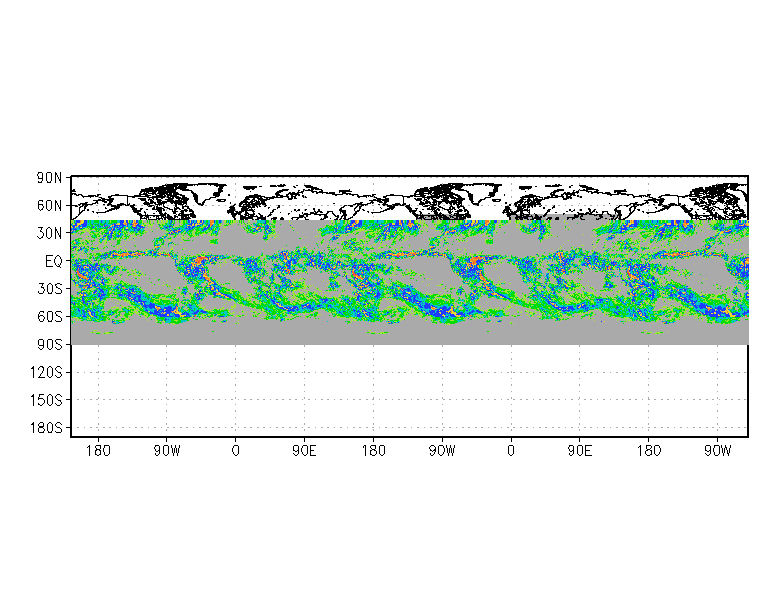Select the EQ equator axis label
This screenshot has width=784, height=612.
coord(54,261)
